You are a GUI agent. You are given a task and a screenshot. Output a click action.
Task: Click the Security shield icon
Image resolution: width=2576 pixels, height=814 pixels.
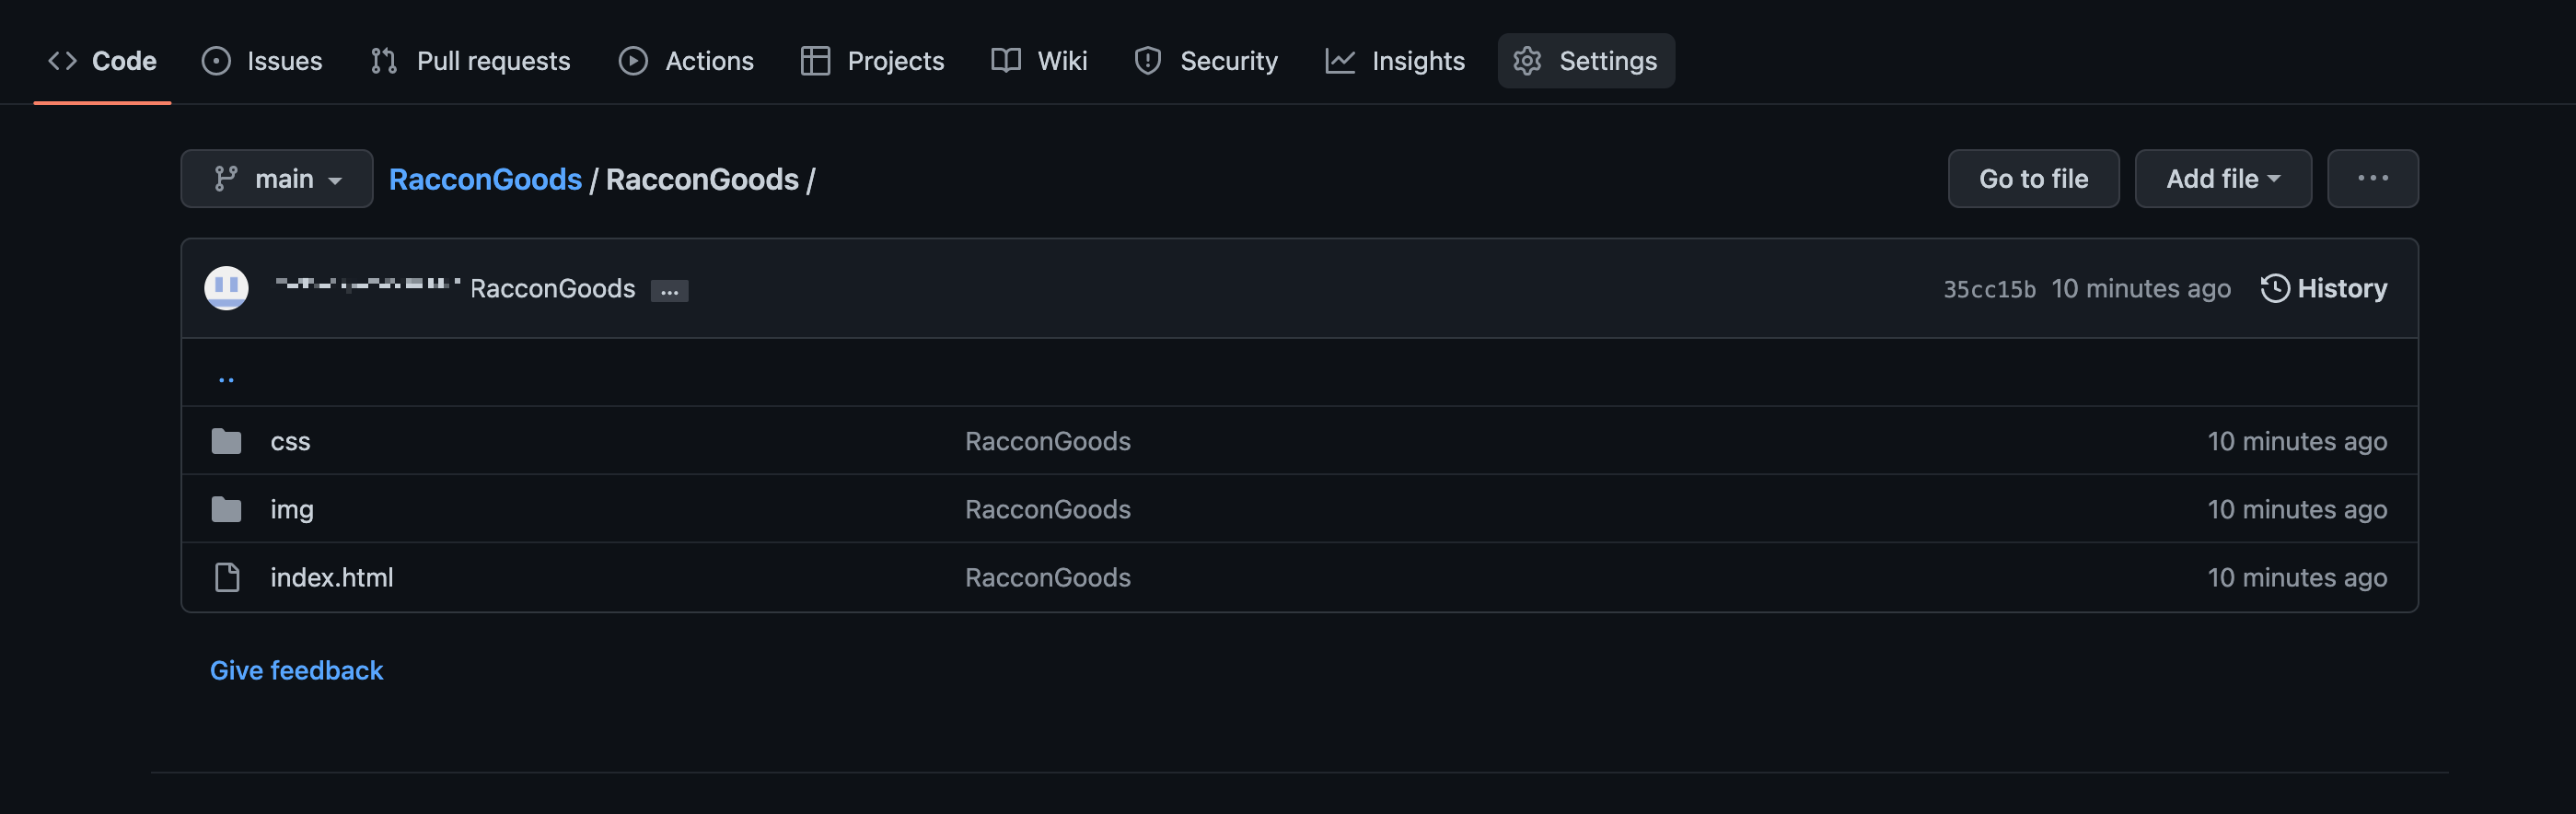(x=1148, y=61)
